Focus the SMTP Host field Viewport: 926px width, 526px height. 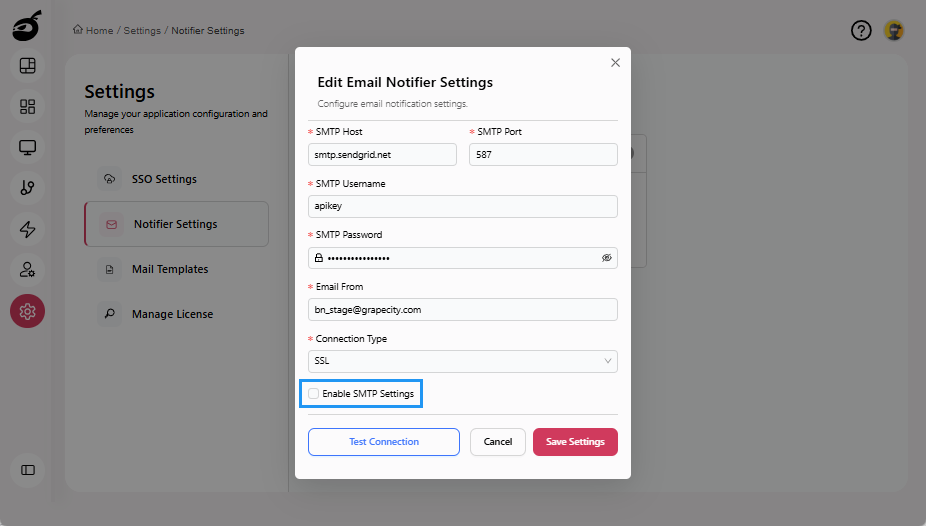click(x=382, y=155)
